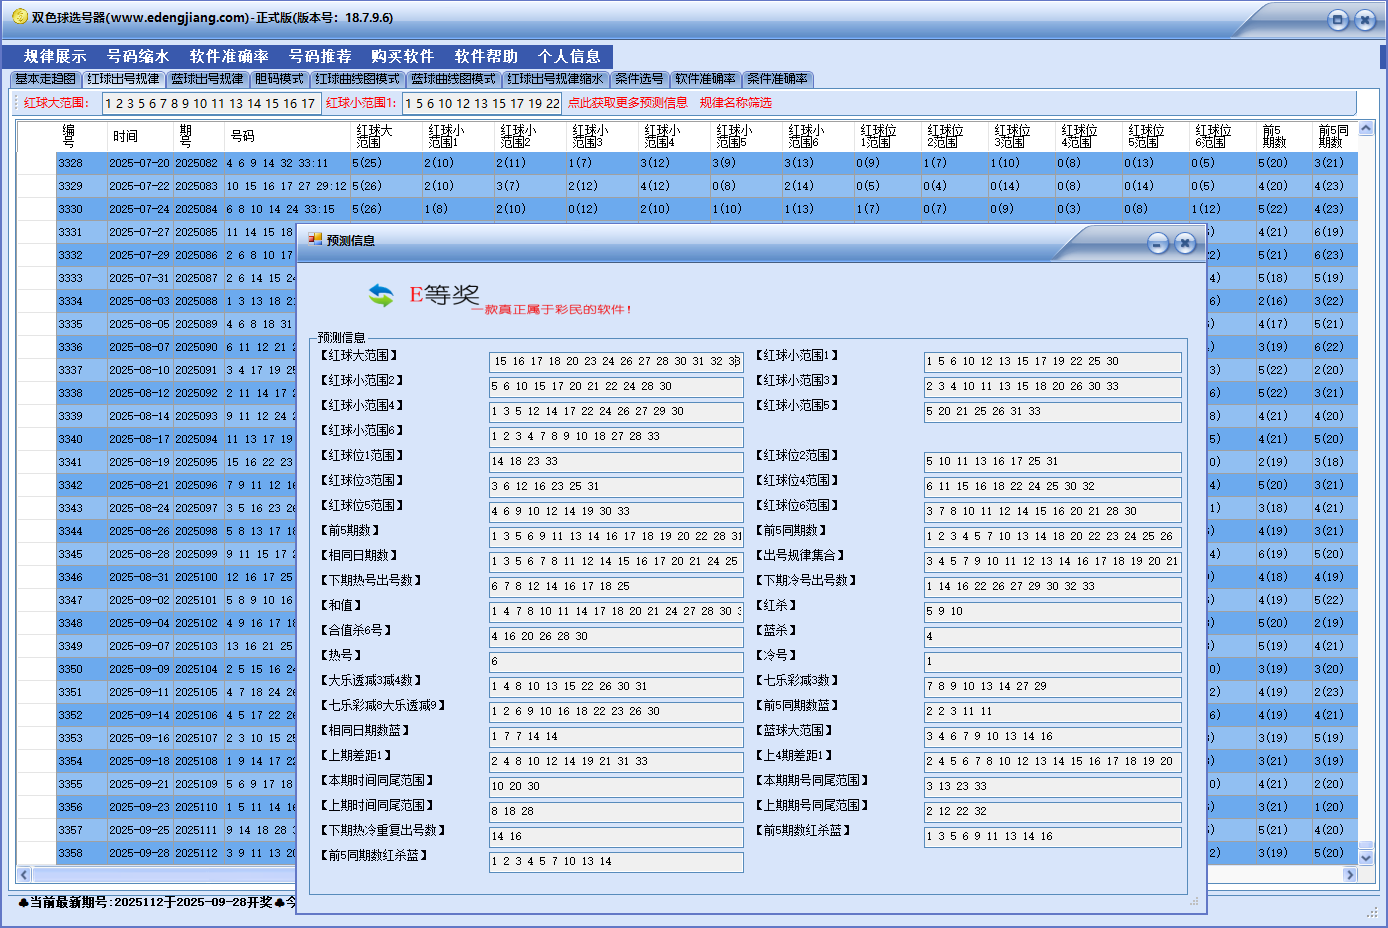Click the grid's scroll-down arrow
Screen dimensions: 1388x928
pyautogui.click(x=1367, y=857)
